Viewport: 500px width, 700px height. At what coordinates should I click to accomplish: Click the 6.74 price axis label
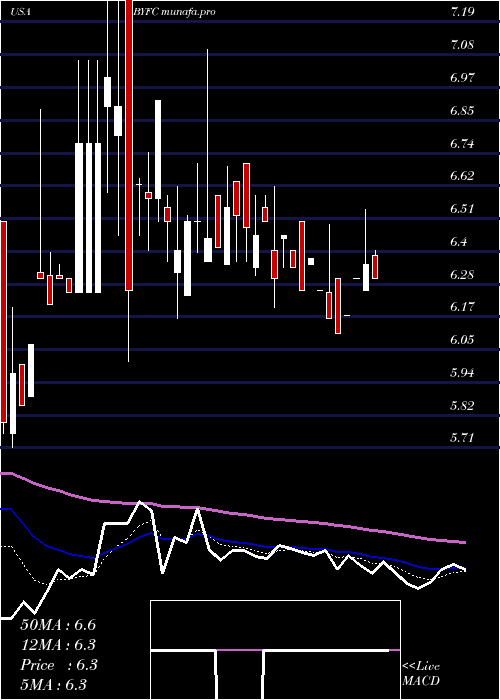click(462, 144)
